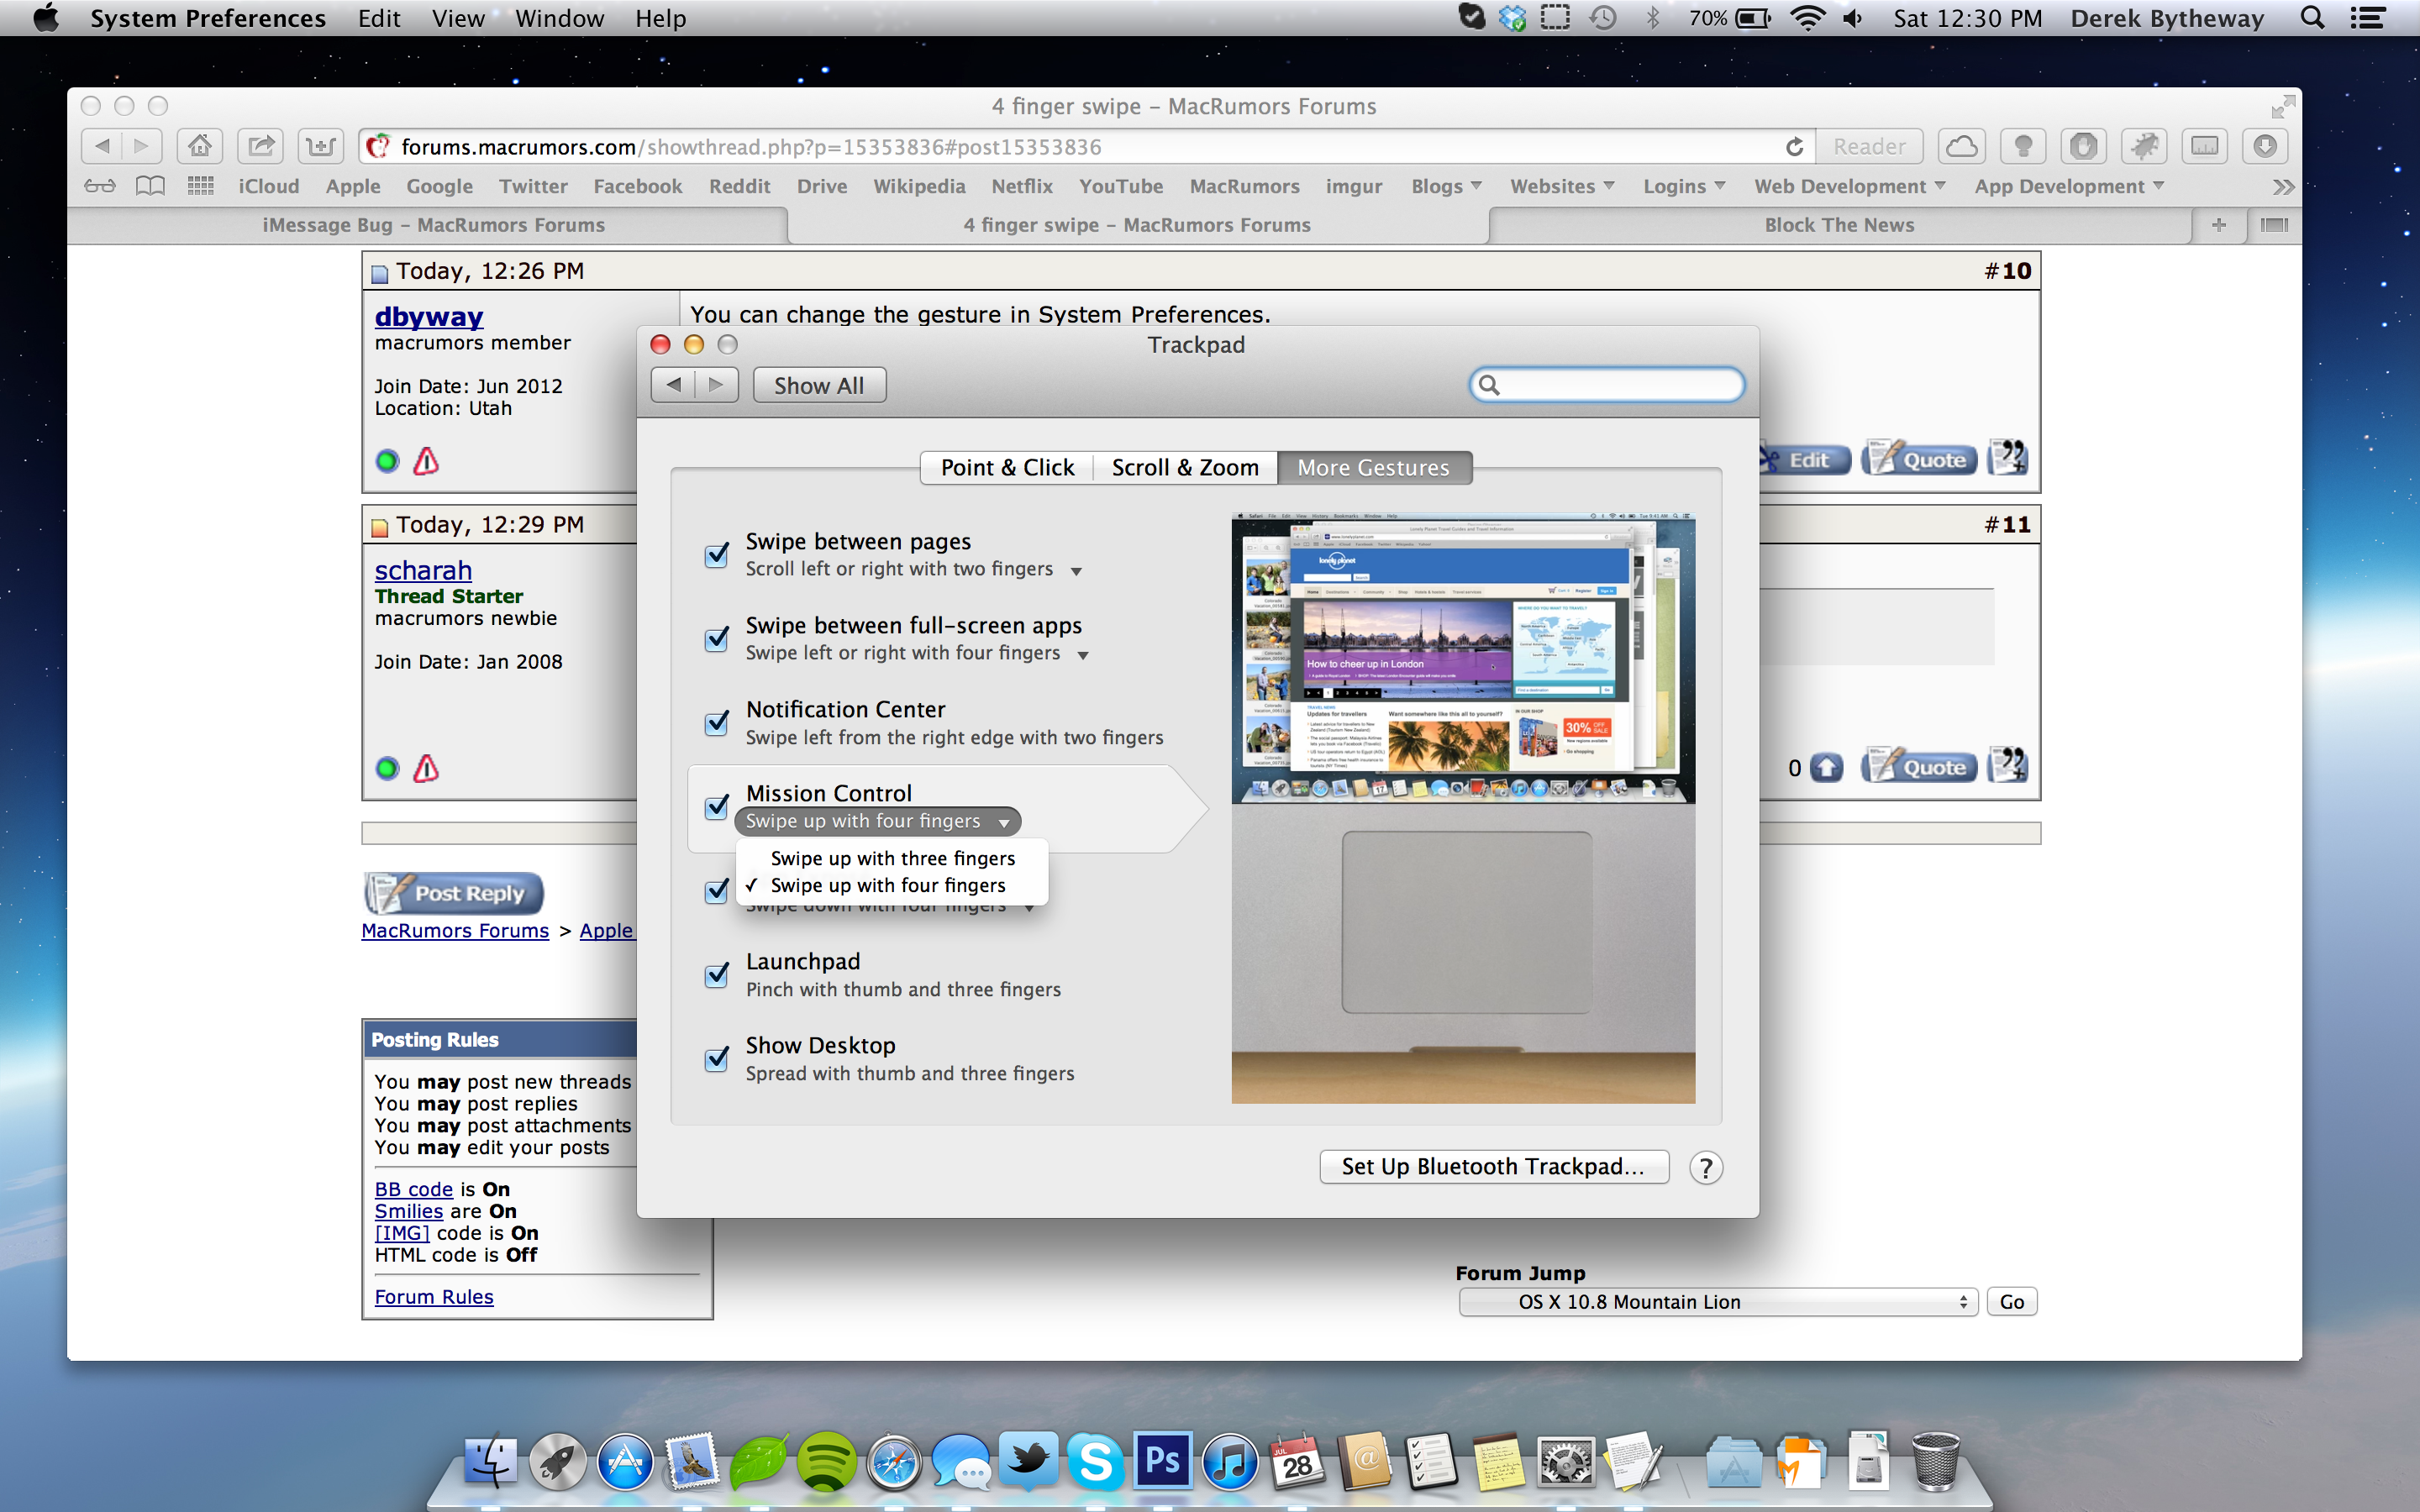Viewport: 2420px width, 1512px height.
Task: Open the Trash in the Dock
Action: click(1935, 1461)
